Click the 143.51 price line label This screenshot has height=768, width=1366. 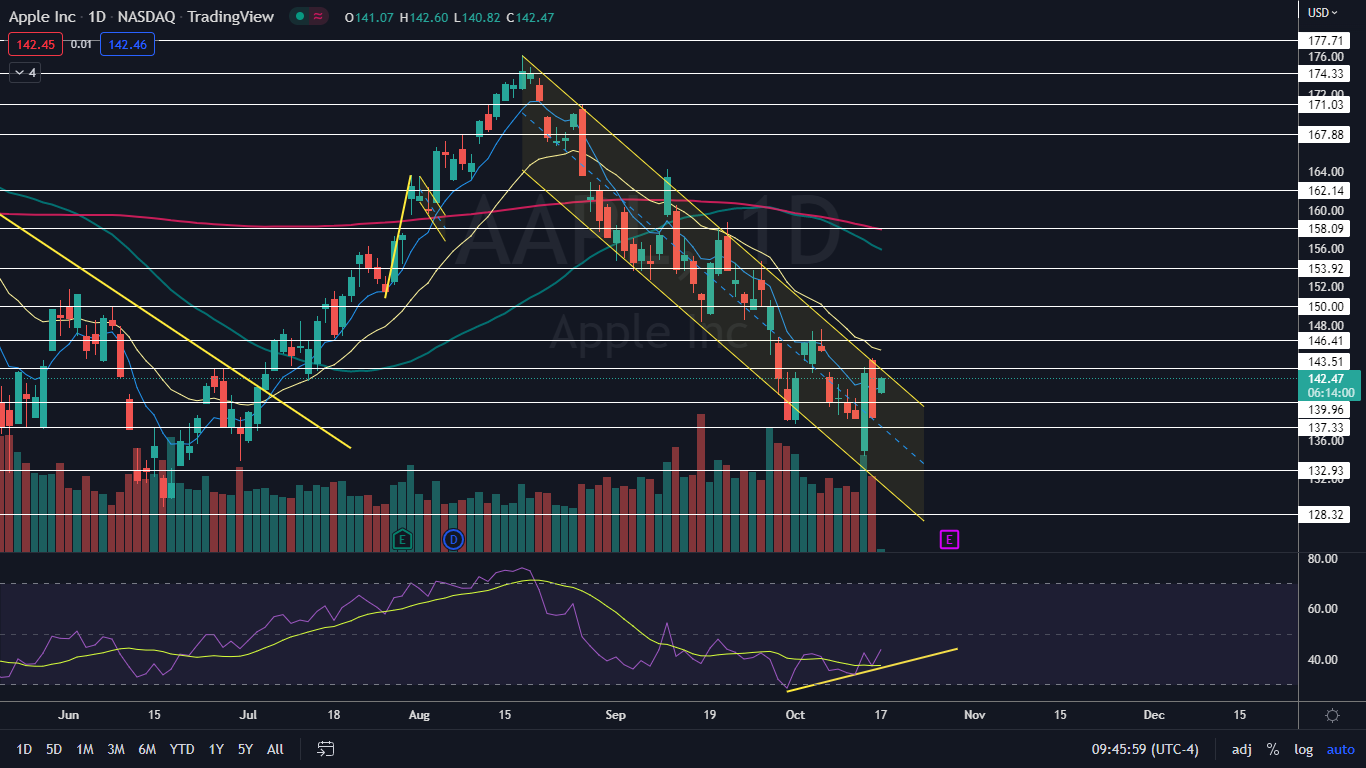click(1325, 362)
